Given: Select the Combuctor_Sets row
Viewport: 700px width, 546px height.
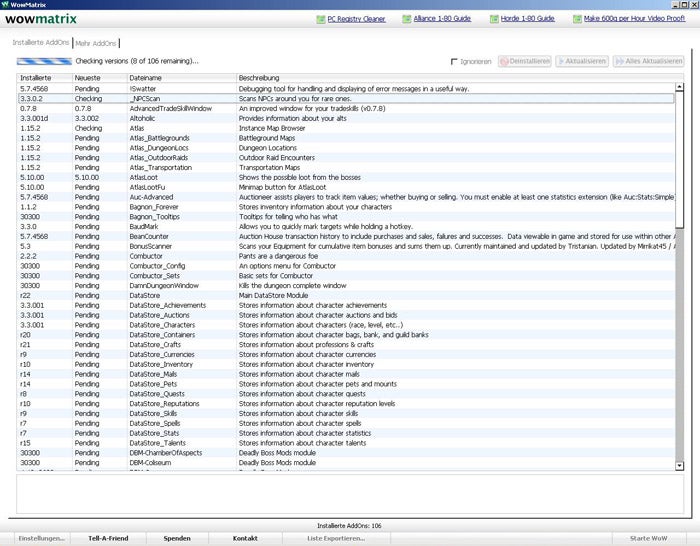Looking at the screenshot, I should [346, 275].
